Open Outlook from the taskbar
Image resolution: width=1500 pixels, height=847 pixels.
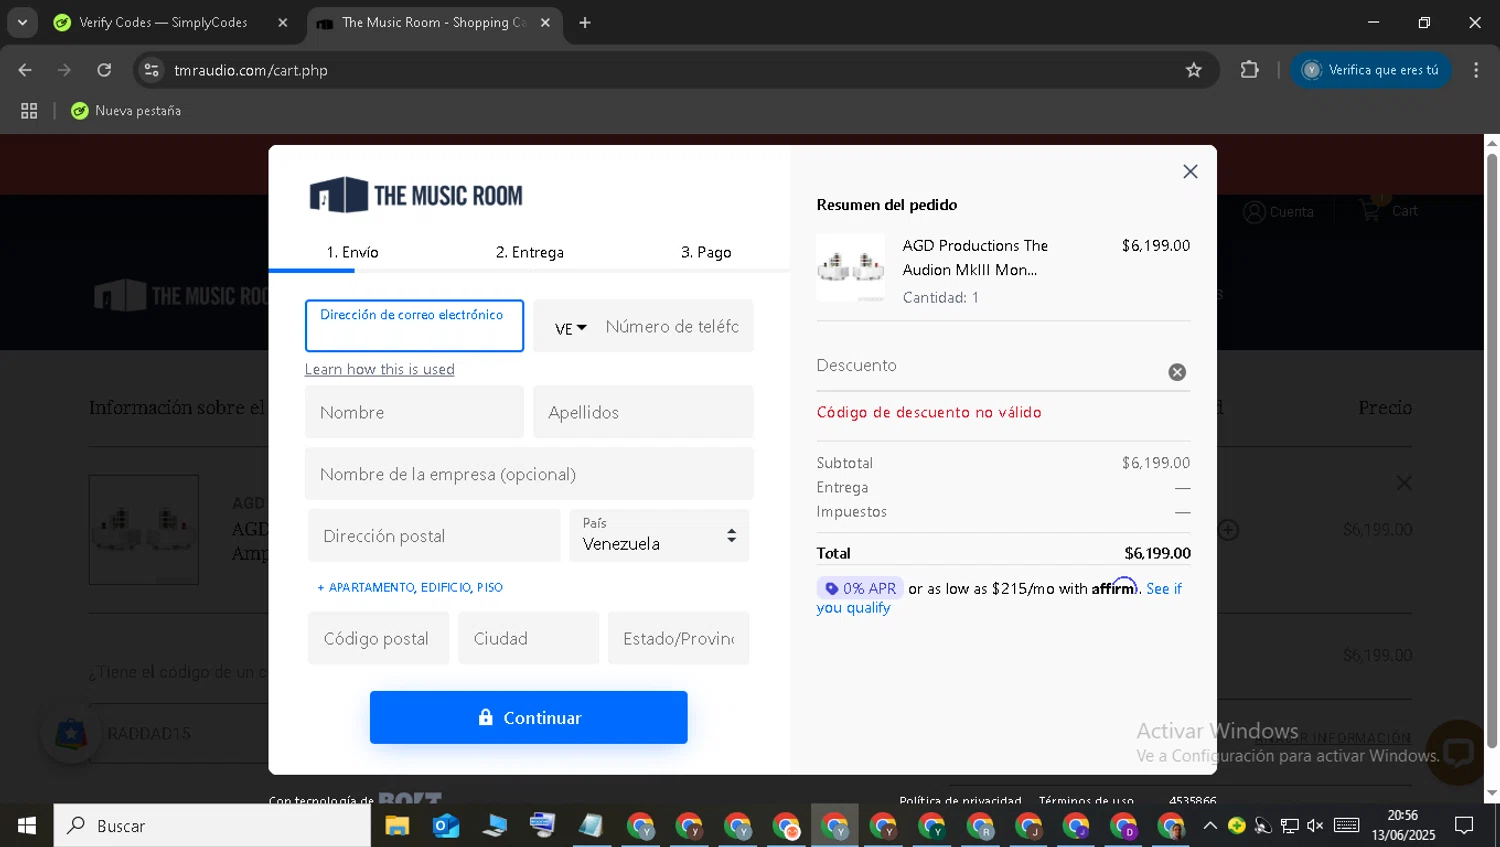446,826
